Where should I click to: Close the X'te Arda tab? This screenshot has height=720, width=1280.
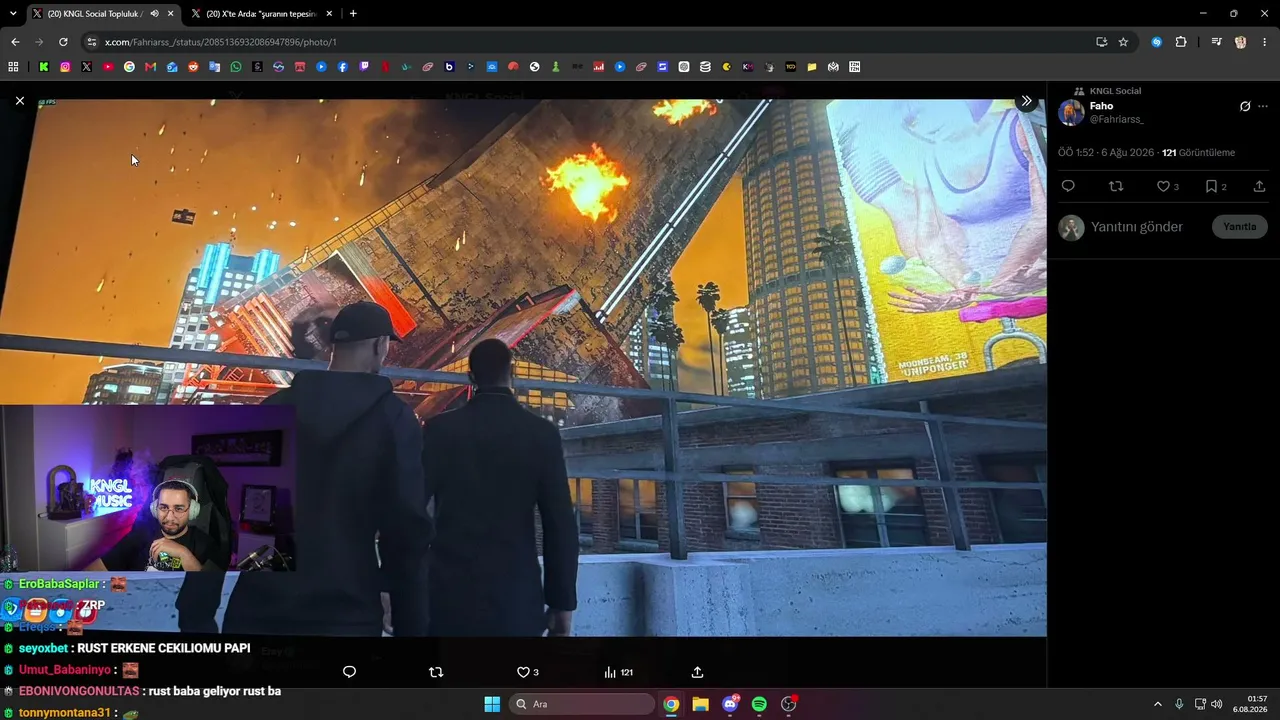tap(329, 14)
